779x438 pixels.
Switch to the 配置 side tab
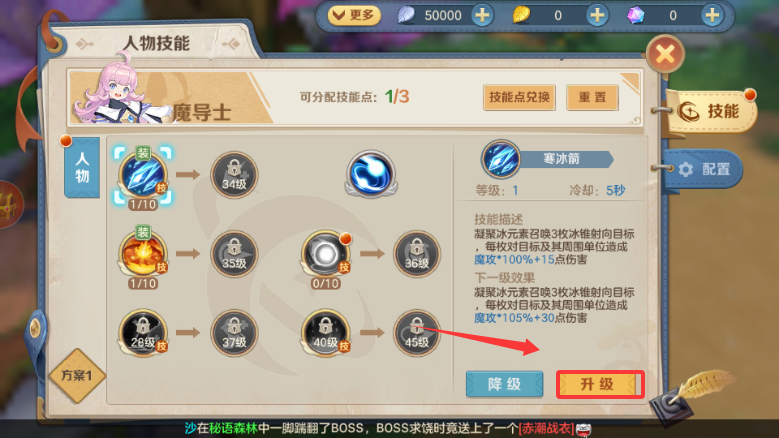click(705, 169)
